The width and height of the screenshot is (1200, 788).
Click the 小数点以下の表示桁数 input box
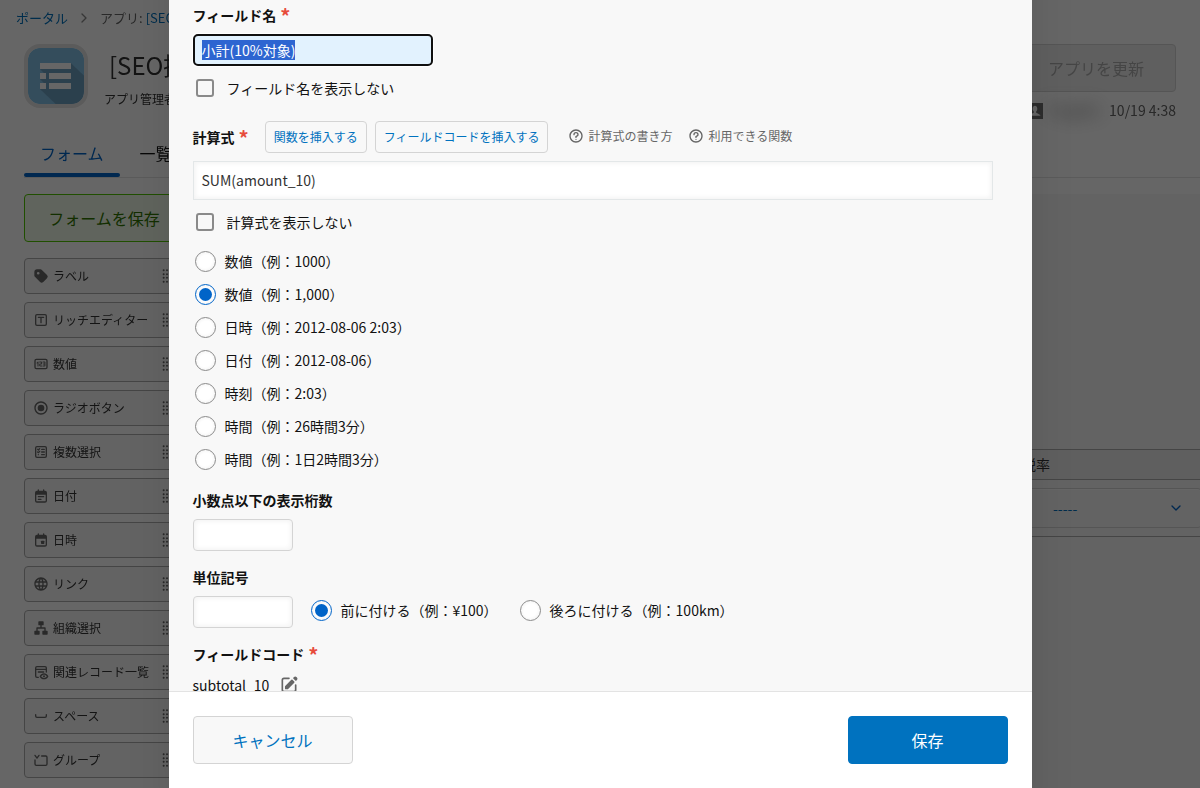243,535
